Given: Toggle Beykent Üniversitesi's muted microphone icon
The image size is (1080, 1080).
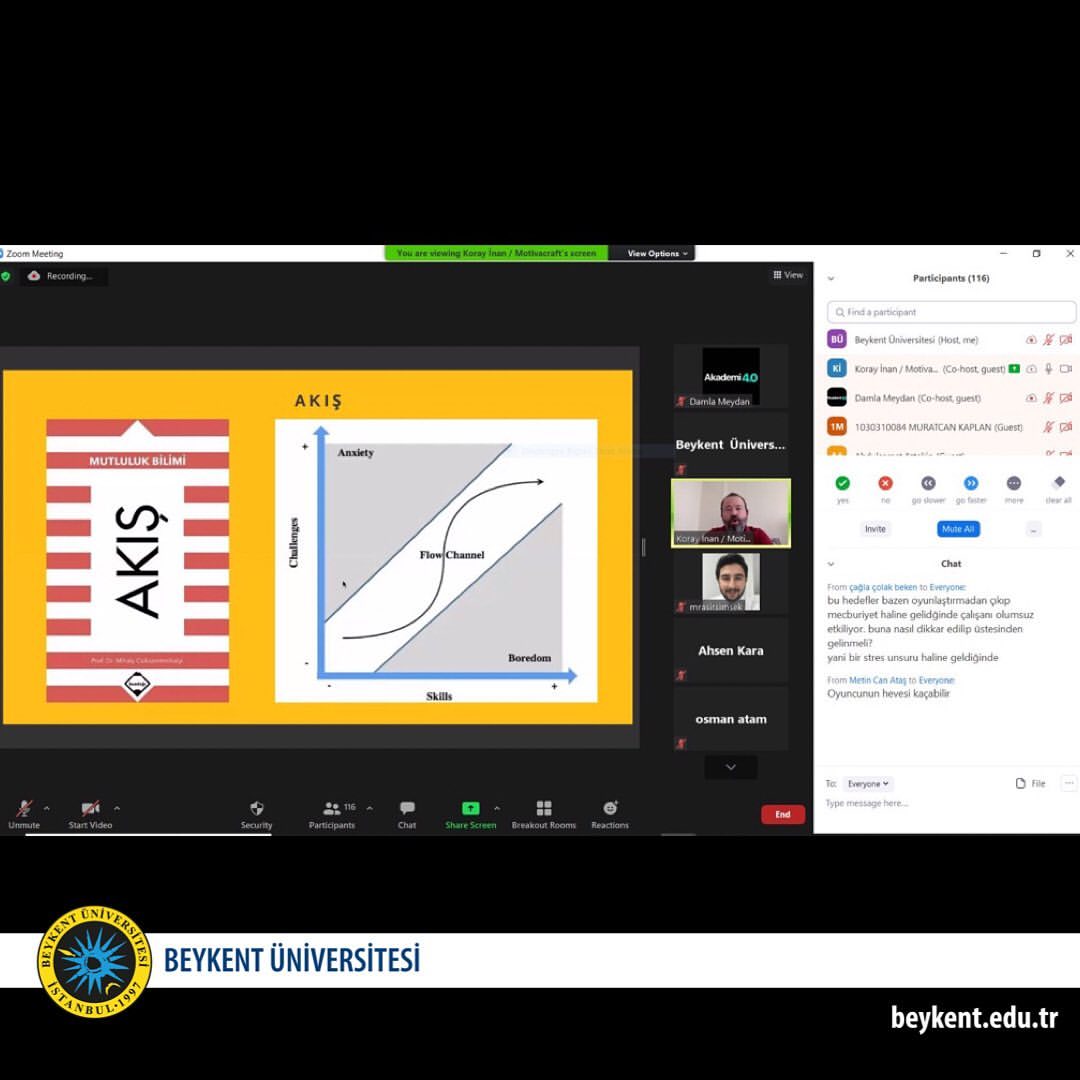Looking at the screenshot, I should (1048, 340).
